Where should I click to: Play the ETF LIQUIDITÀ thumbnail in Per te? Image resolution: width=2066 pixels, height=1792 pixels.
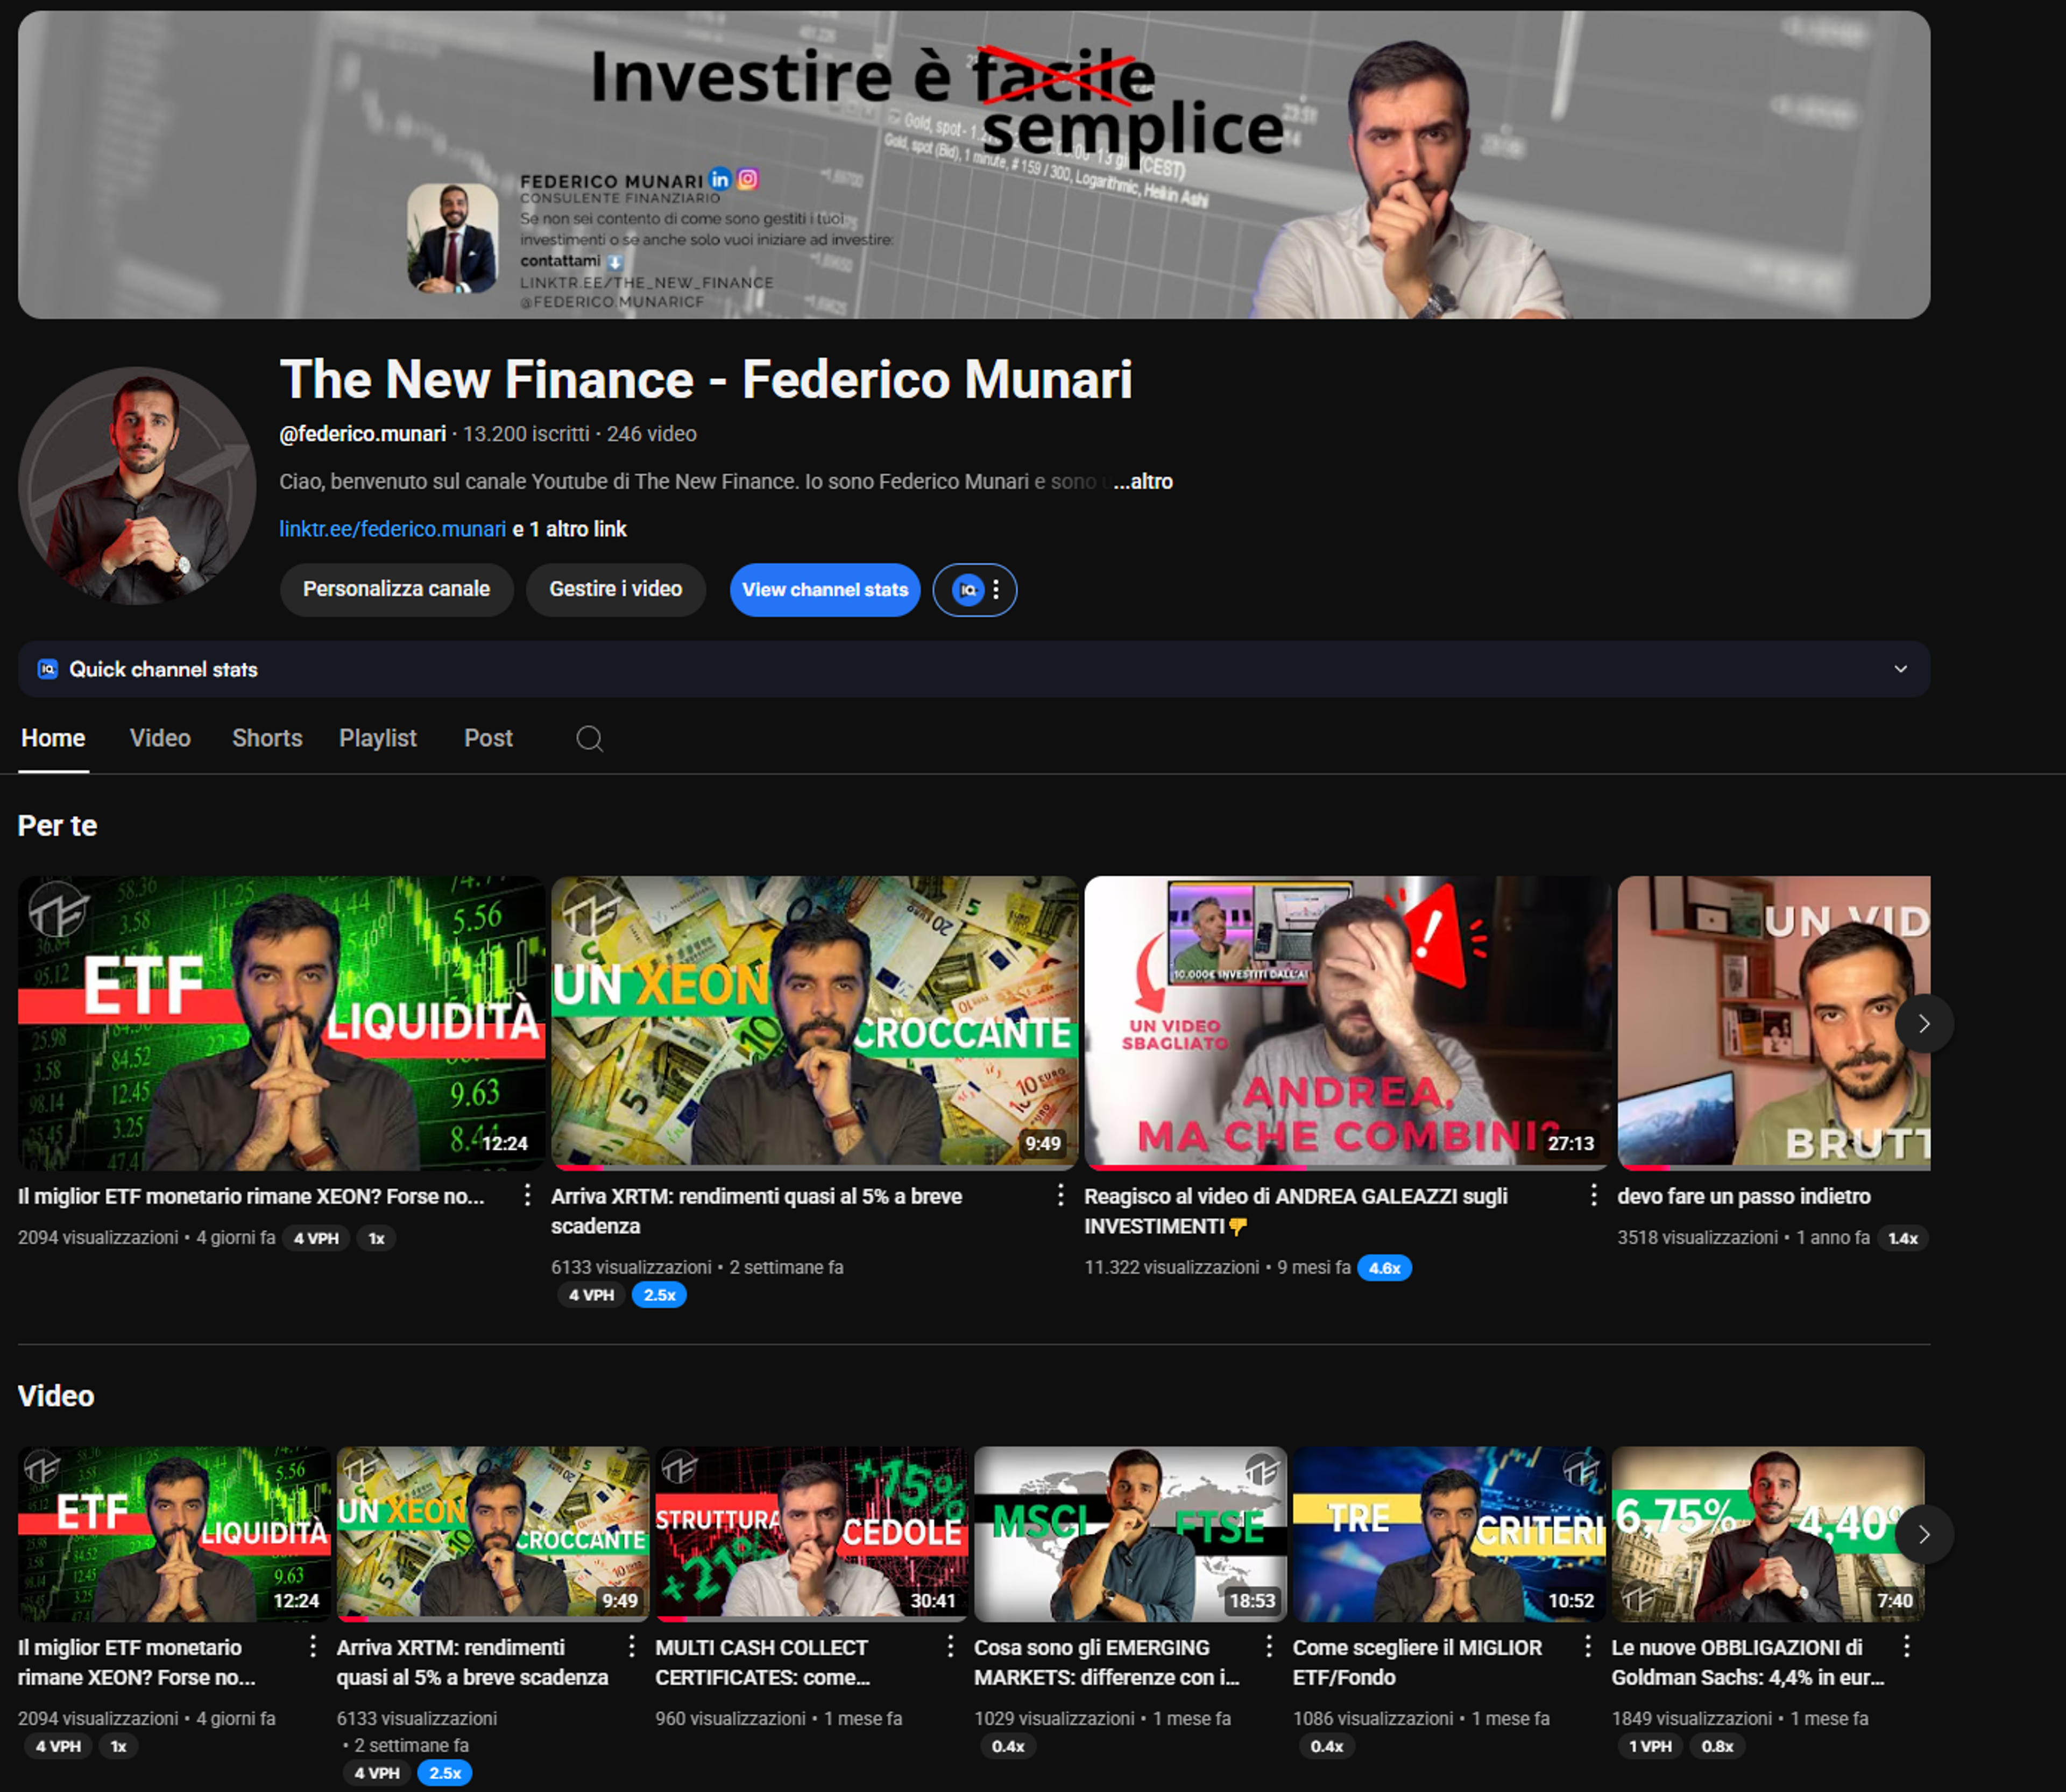pyautogui.click(x=281, y=1023)
